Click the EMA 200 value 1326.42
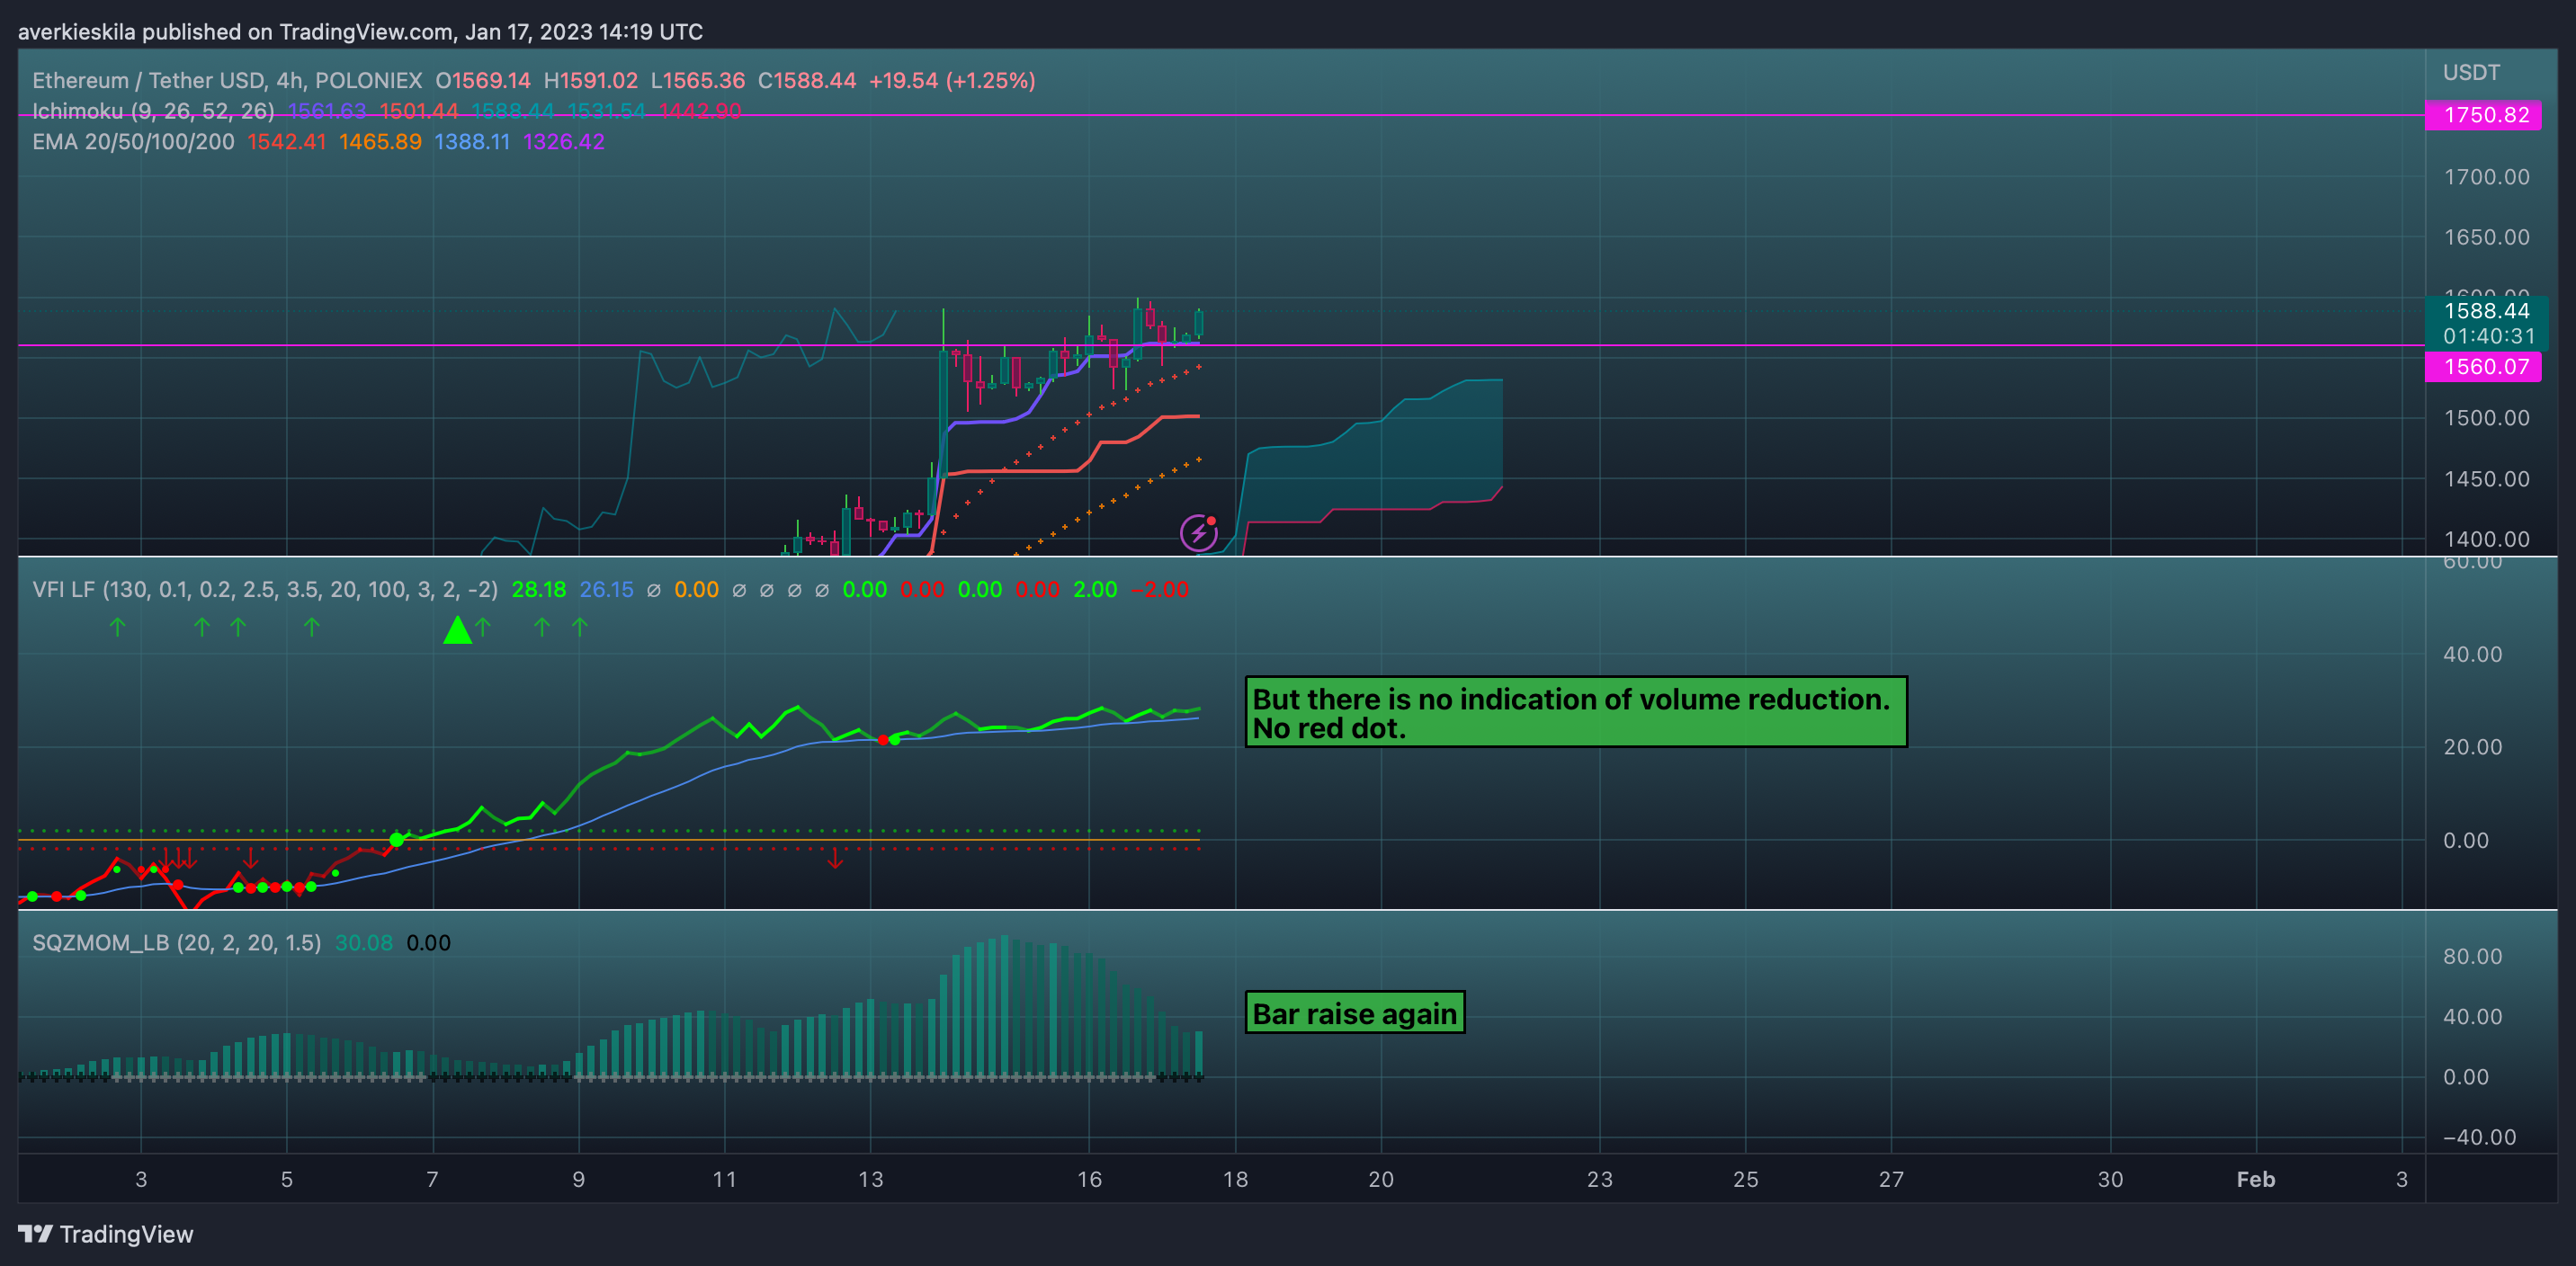Image resolution: width=2576 pixels, height=1266 pixels. pyautogui.click(x=564, y=142)
